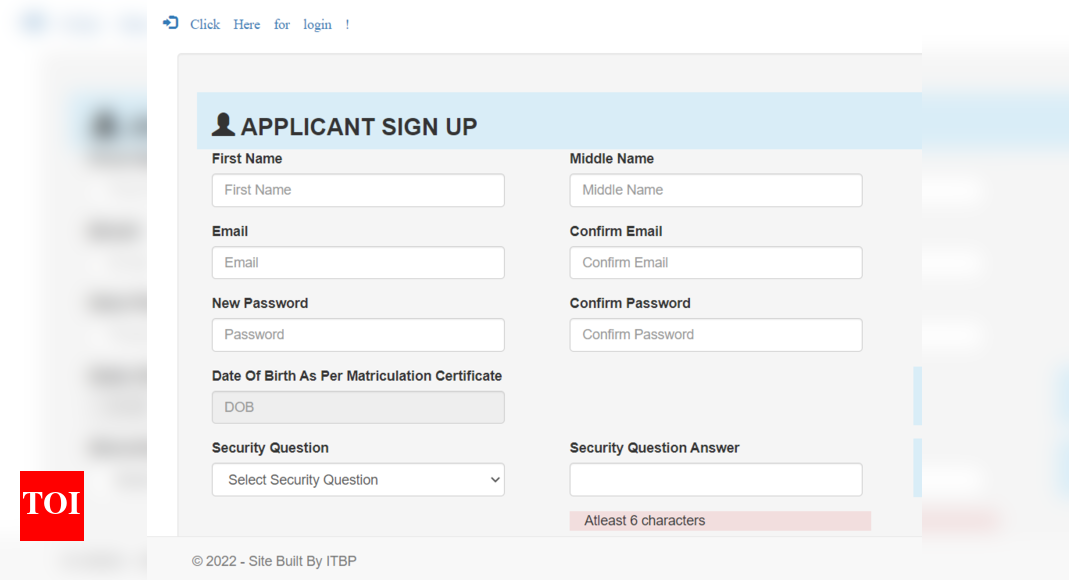Click into the Email field
The width and height of the screenshot is (1069, 580).
(358, 263)
